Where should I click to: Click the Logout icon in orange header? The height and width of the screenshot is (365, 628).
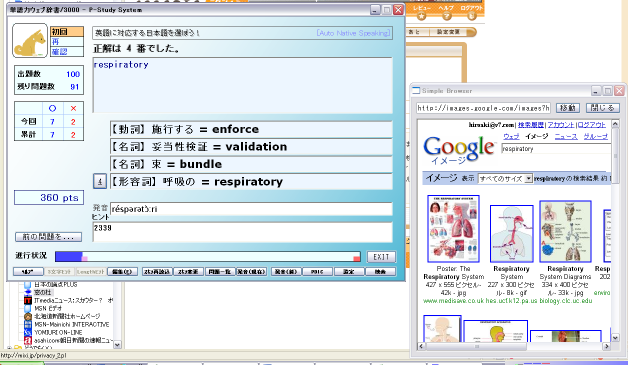coord(472,16)
